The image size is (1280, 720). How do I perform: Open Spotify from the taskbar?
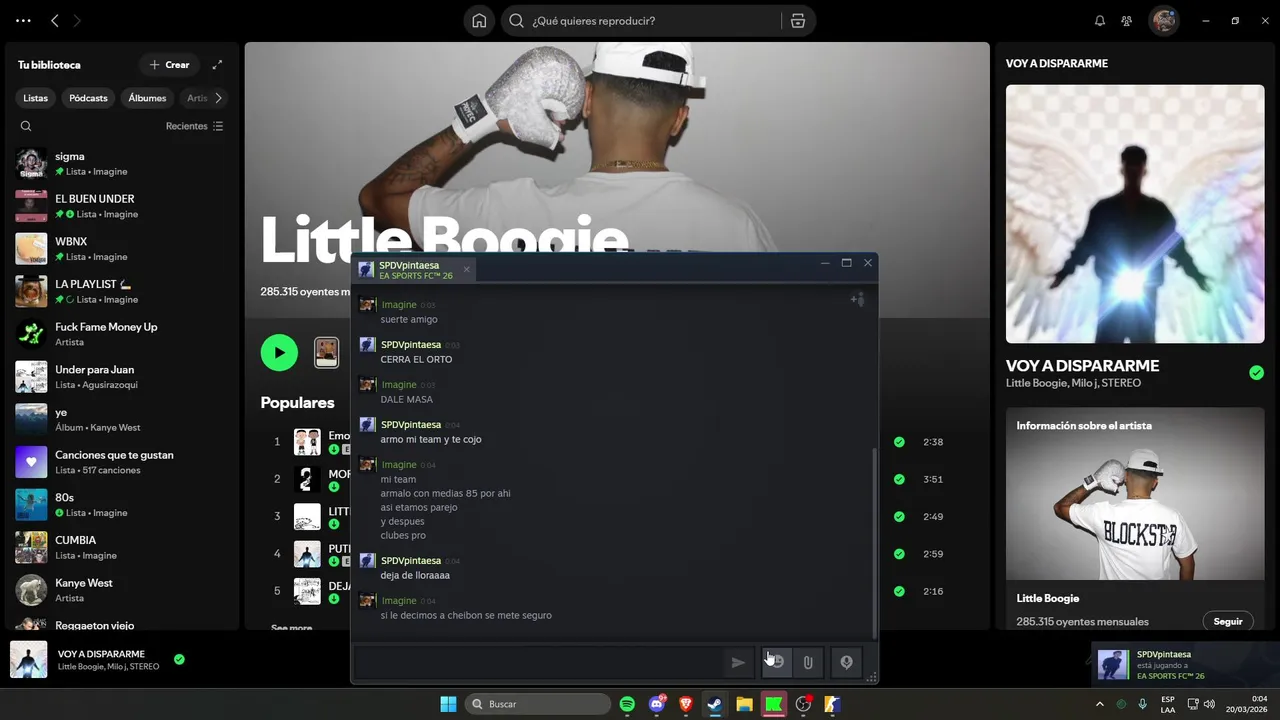point(627,704)
